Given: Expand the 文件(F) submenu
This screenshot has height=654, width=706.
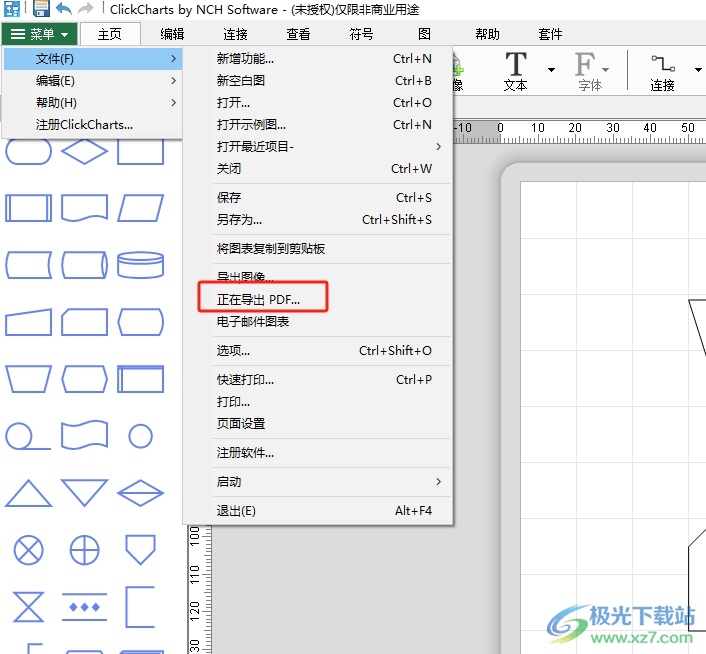Looking at the screenshot, I should pos(93,59).
